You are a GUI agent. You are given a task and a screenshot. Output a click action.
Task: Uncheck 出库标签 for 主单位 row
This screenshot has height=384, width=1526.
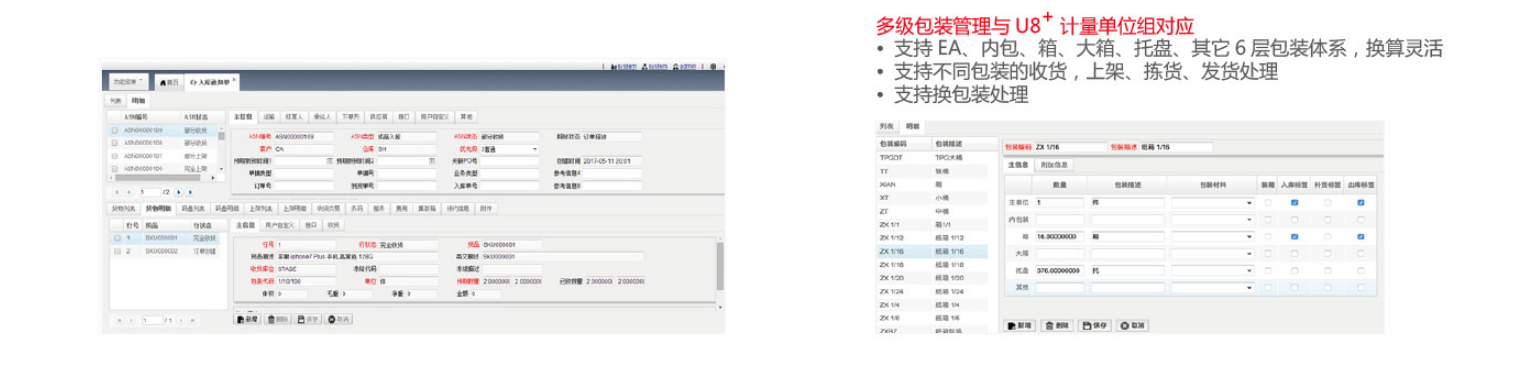(1361, 203)
